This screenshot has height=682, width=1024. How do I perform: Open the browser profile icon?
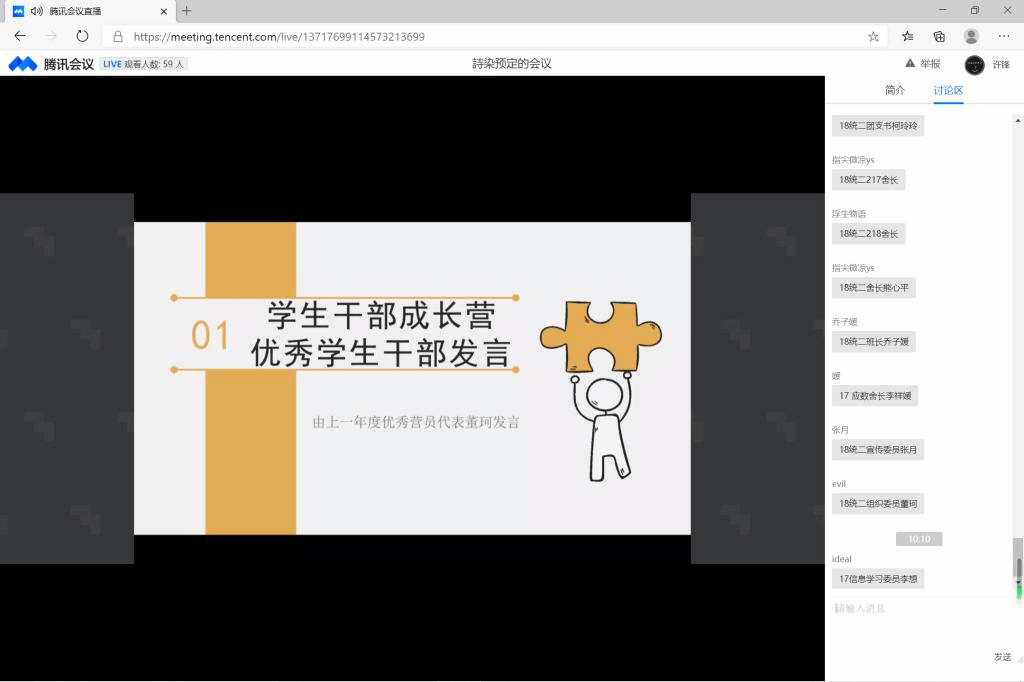click(971, 36)
